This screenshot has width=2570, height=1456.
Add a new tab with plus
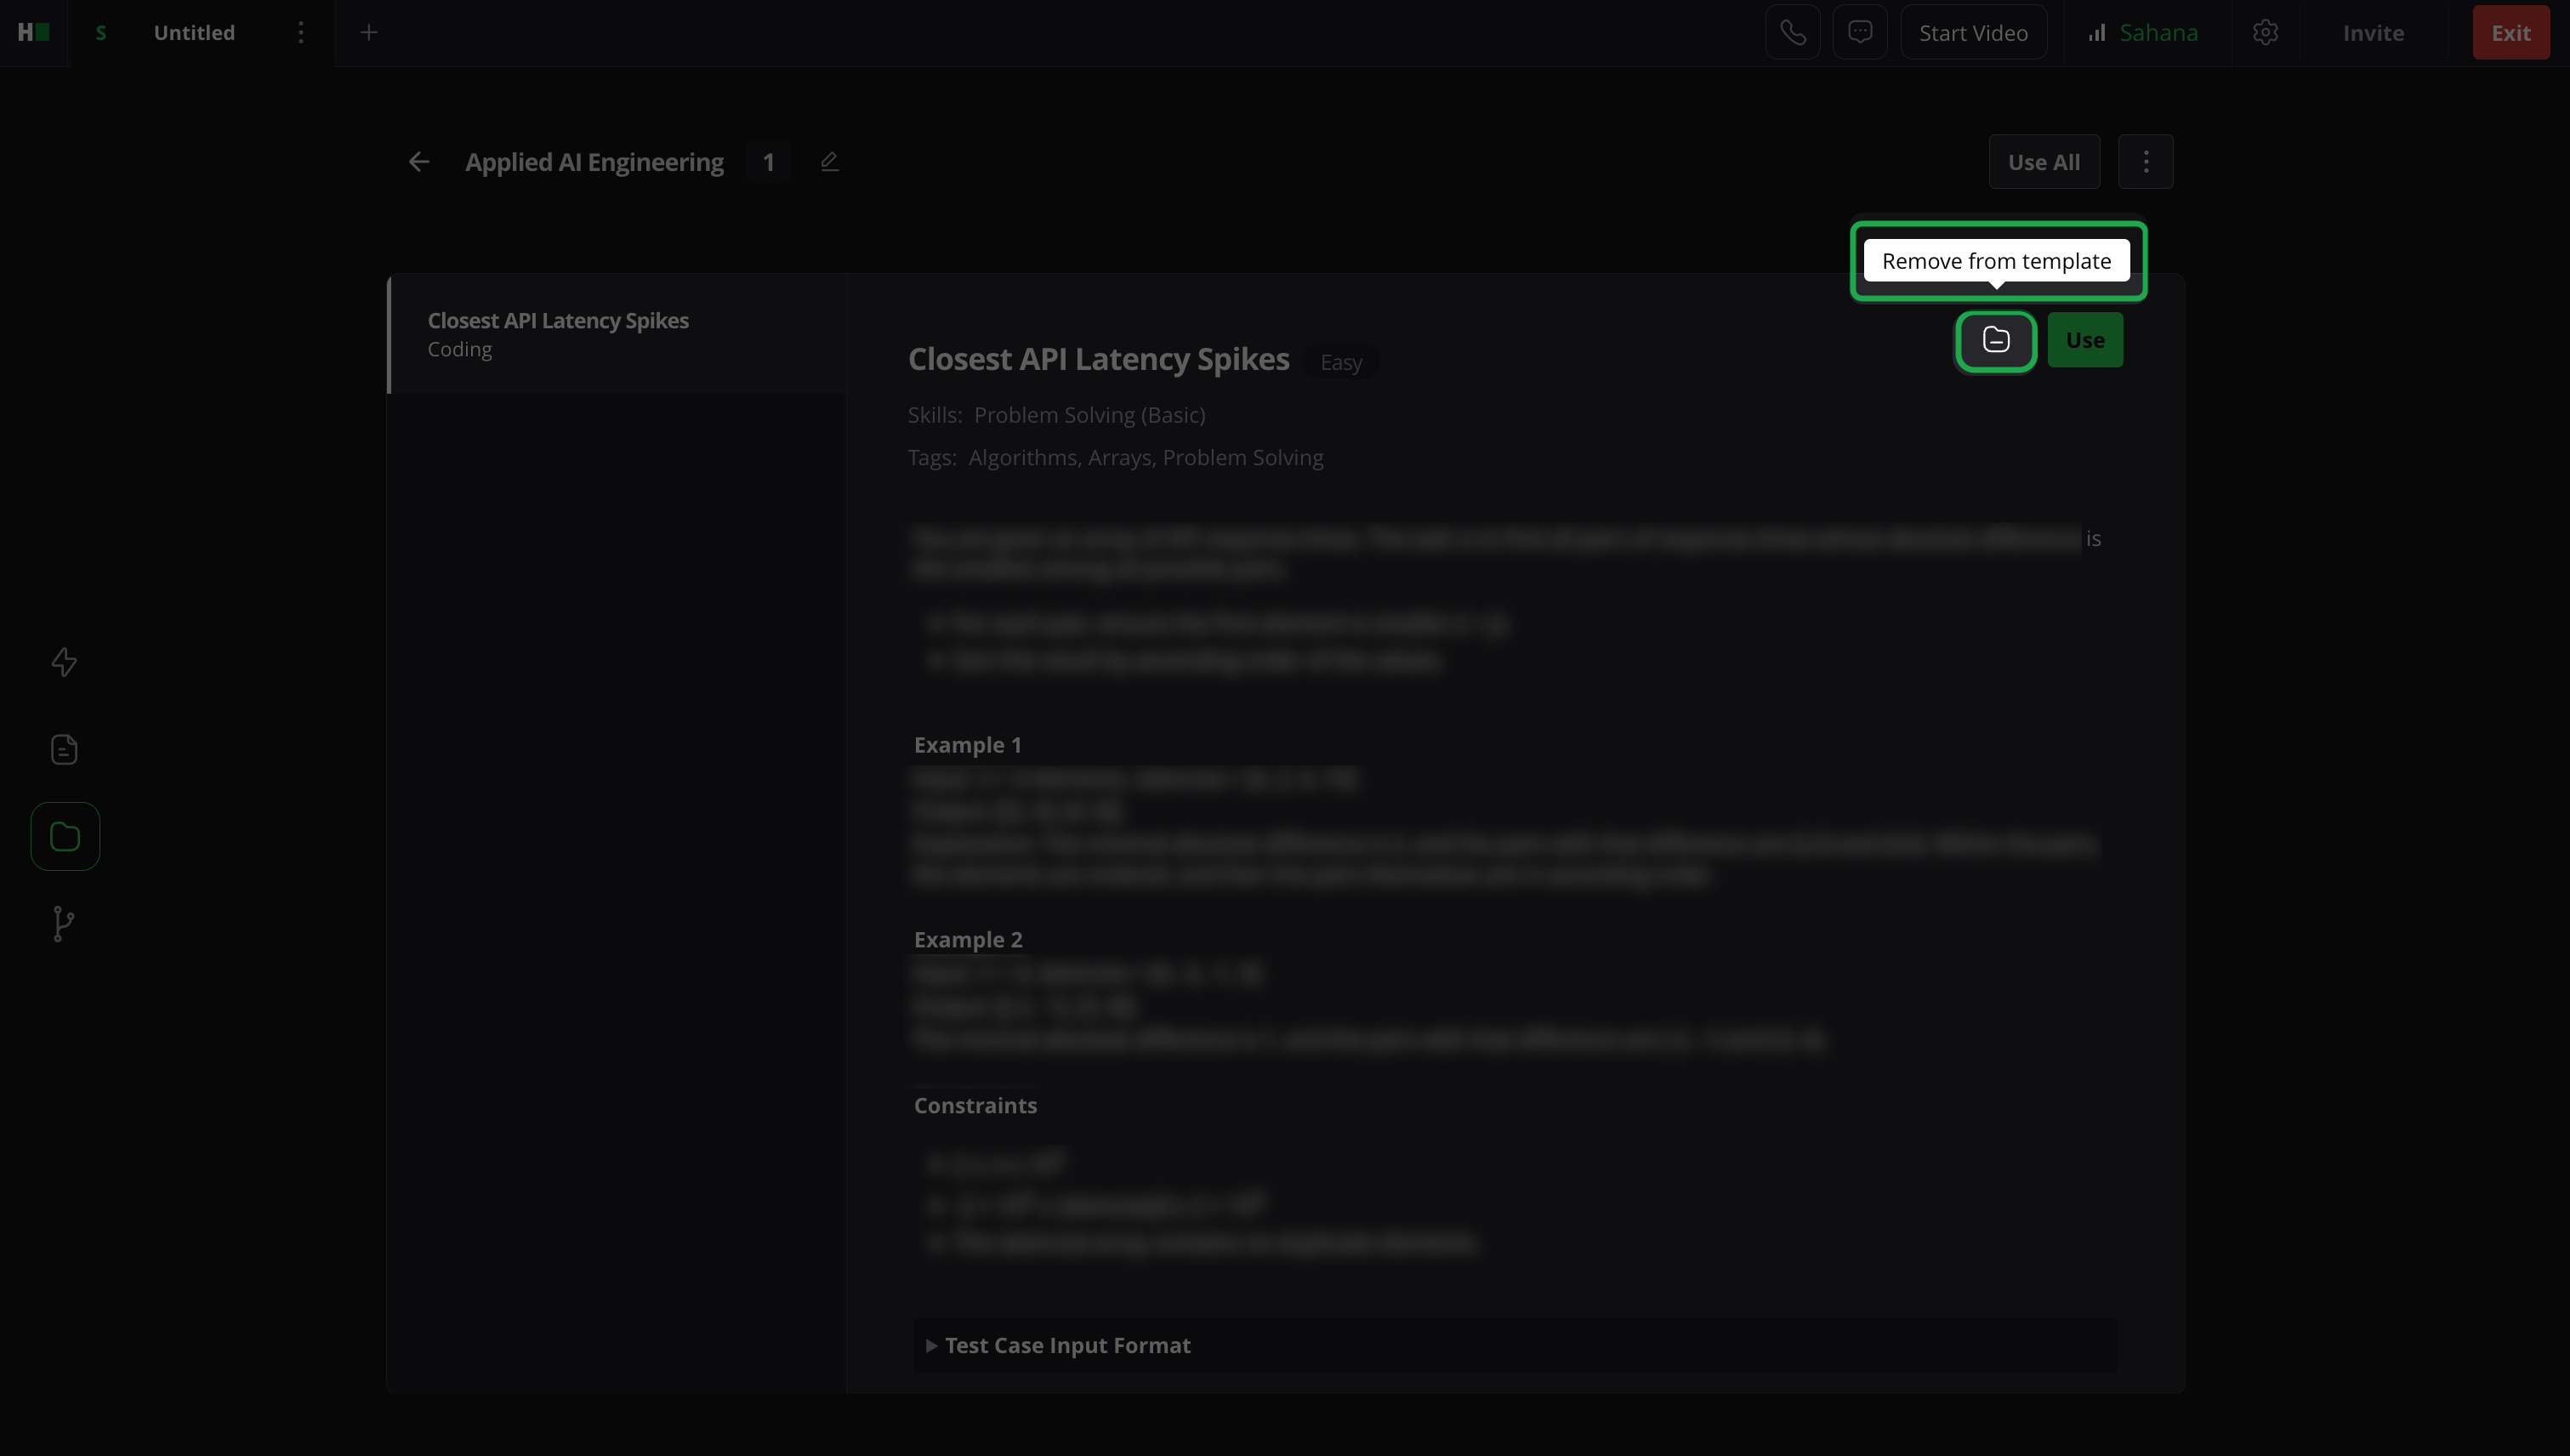(368, 33)
